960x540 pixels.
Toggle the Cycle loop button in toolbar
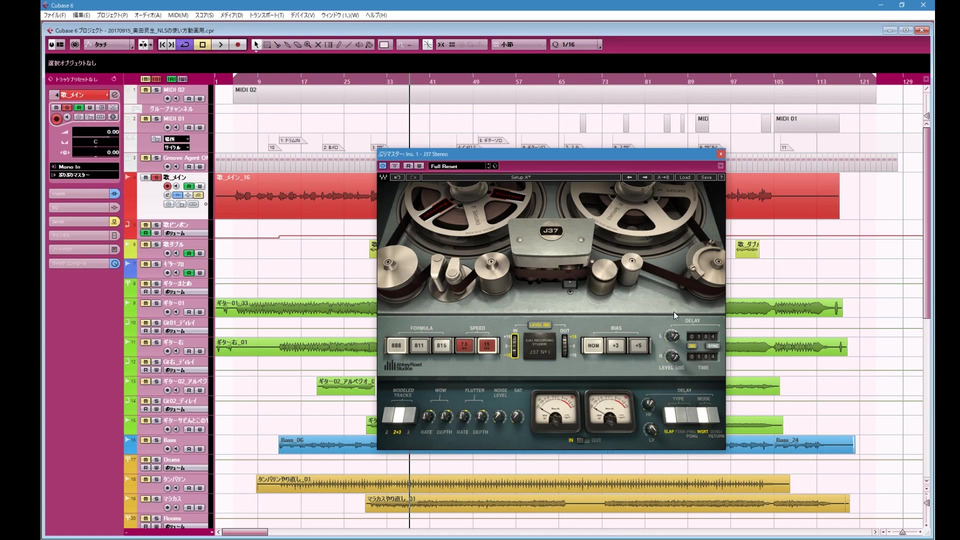(x=186, y=45)
